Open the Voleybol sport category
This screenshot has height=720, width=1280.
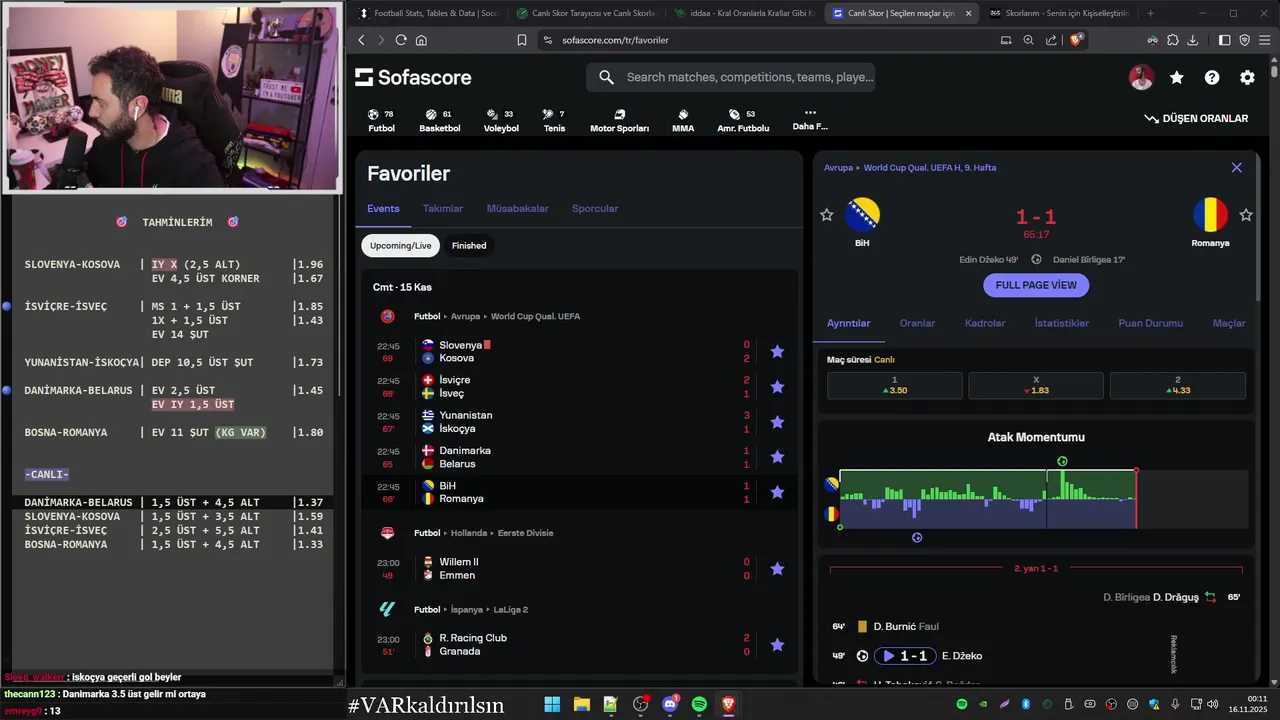501,120
